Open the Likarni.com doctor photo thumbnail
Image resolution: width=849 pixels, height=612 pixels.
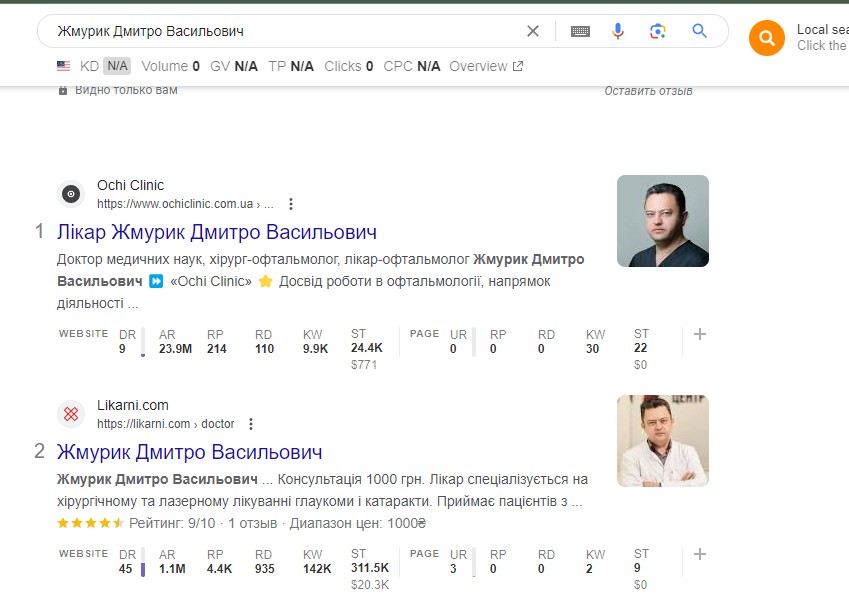[663, 441]
